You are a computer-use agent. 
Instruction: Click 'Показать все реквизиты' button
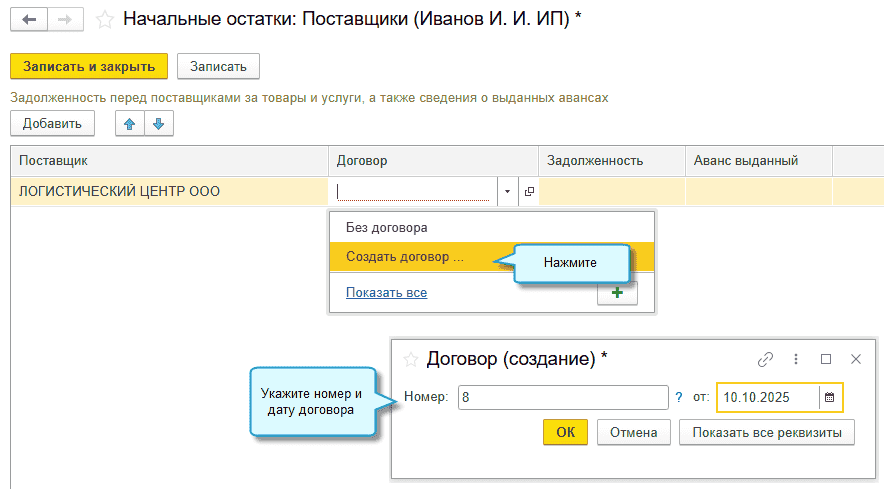point(766,432)
